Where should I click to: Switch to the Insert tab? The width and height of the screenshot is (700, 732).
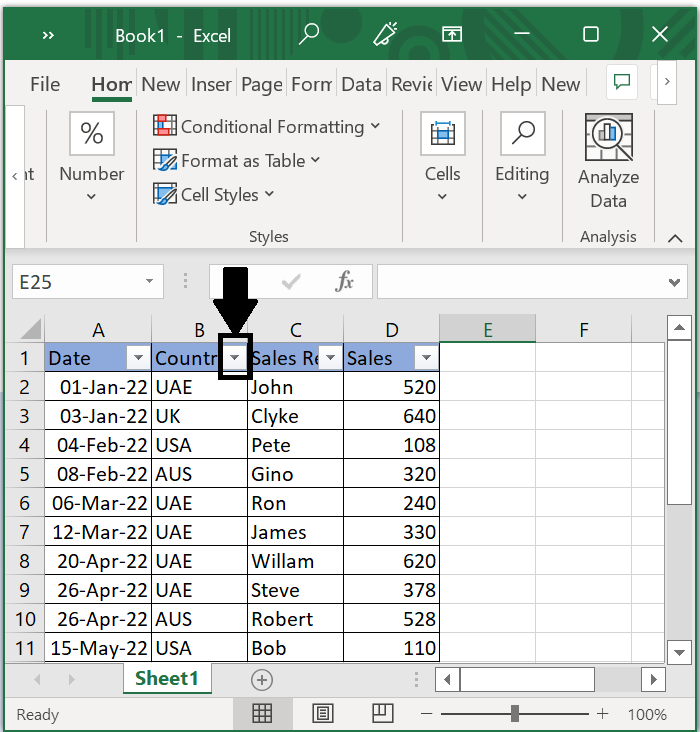[211, 84]
